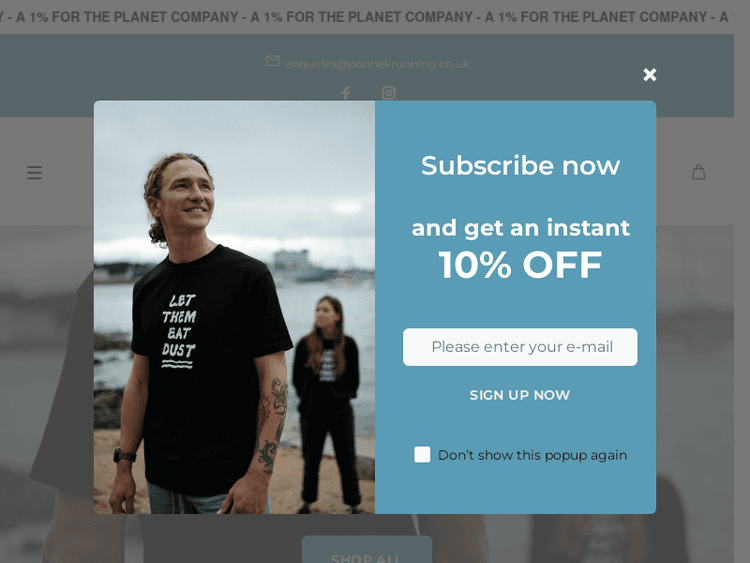
Task: Focus the 'Please enter your e-mail' field
Action: coord(520,347)
